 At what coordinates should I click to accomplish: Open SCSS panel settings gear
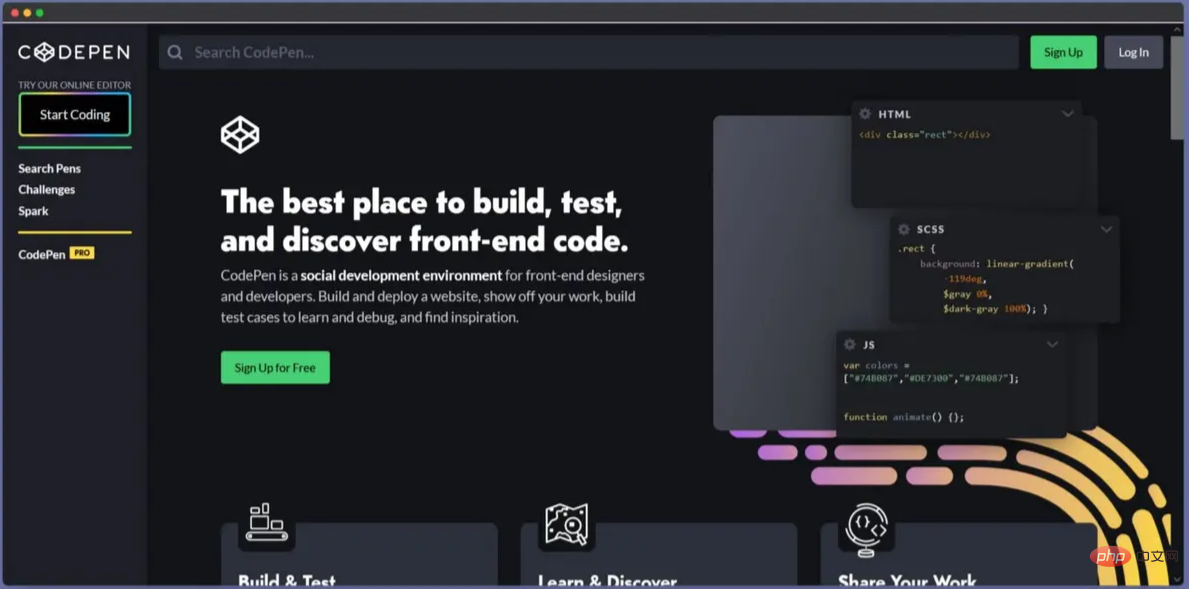904,229
